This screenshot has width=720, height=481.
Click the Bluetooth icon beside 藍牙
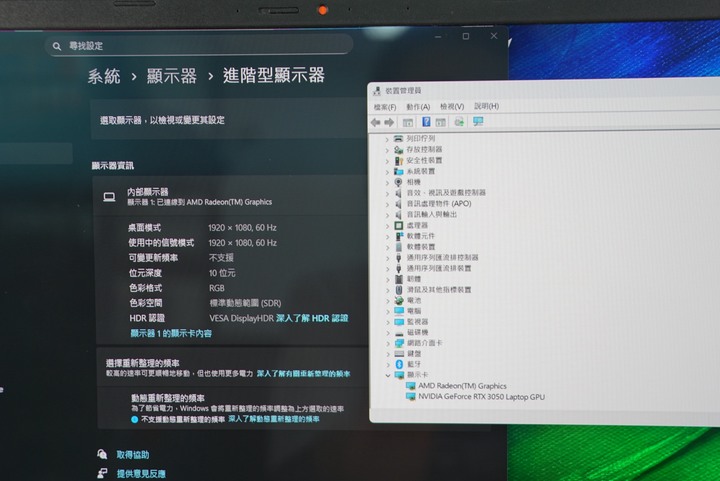point(399,364)
